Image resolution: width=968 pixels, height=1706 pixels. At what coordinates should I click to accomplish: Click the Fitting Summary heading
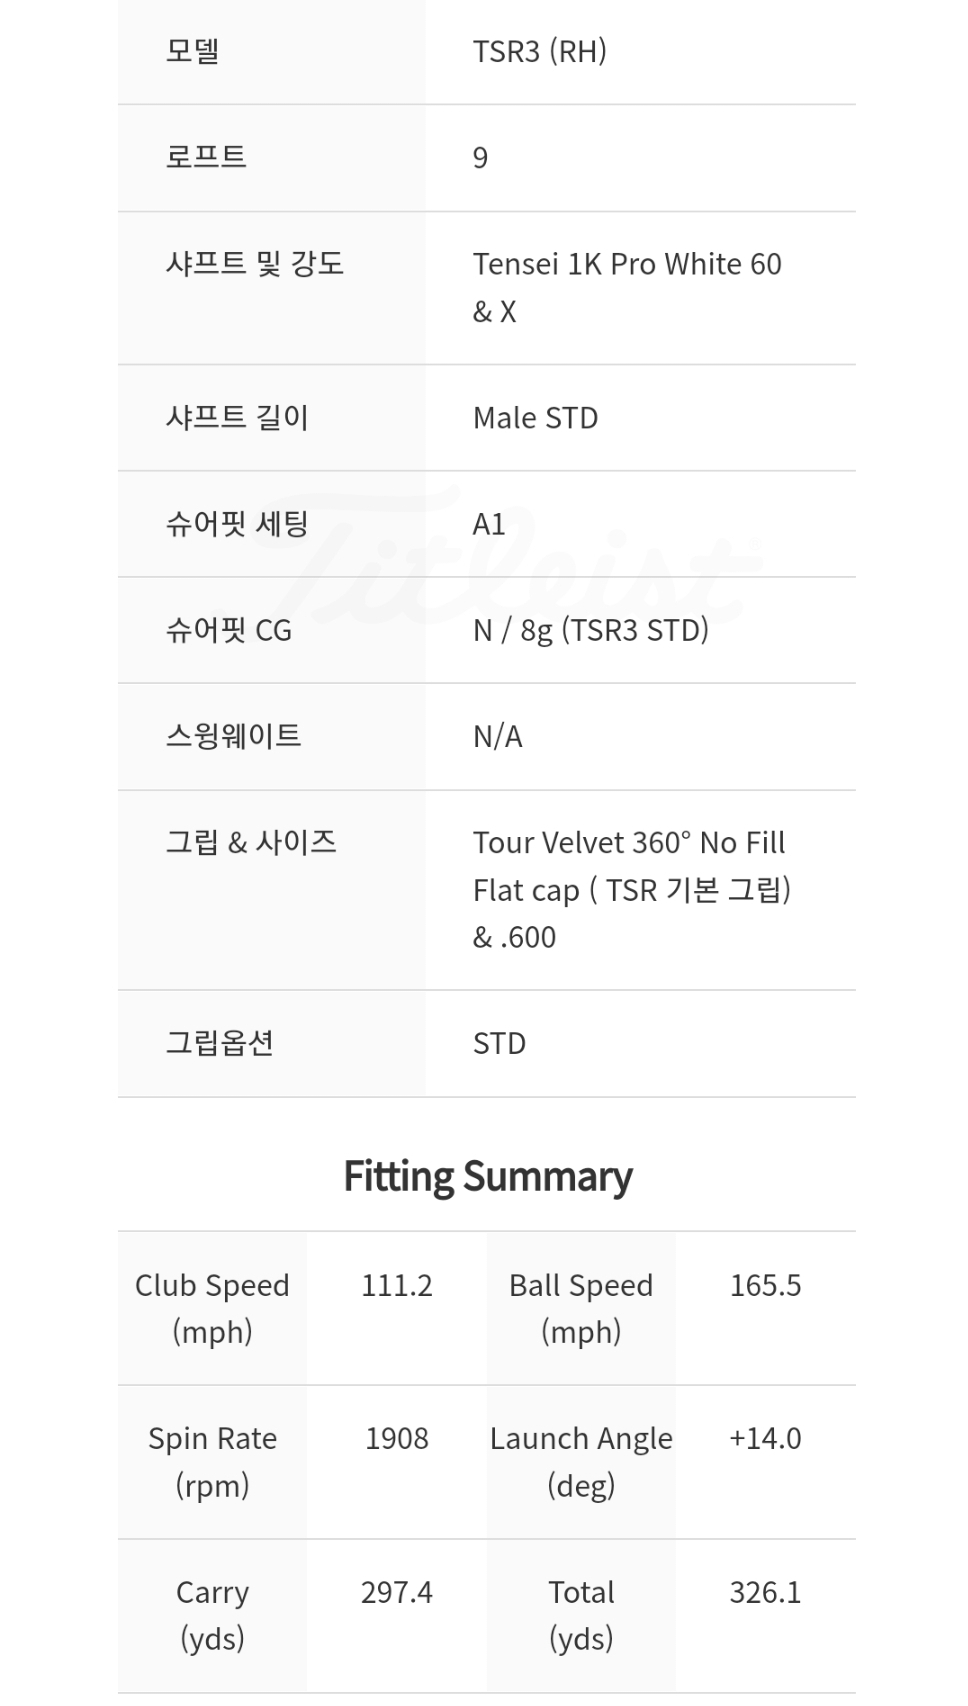487,1176
